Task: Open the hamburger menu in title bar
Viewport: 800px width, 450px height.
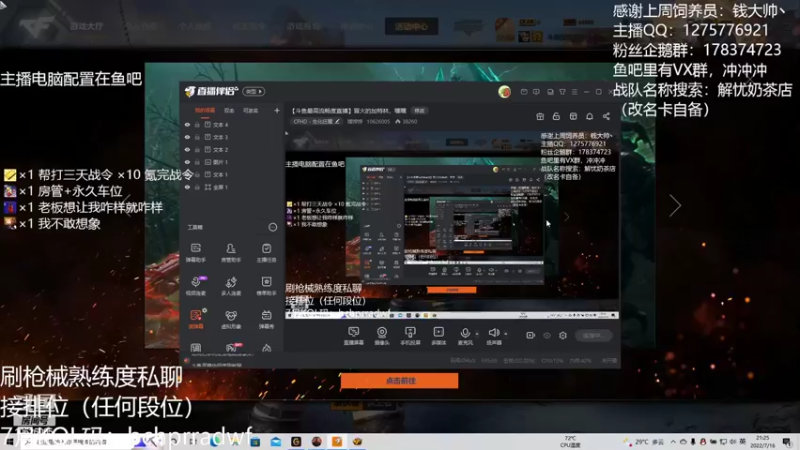Action: 574,92
